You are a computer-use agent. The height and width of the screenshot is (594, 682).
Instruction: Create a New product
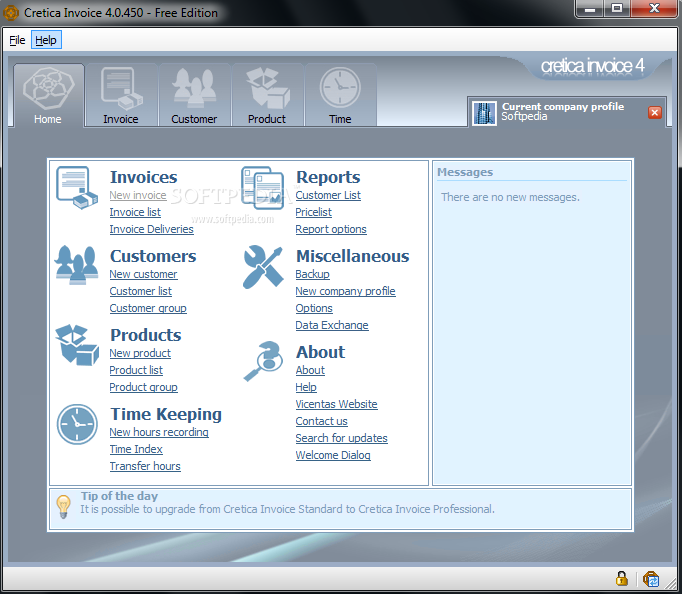tap(140, 354)
